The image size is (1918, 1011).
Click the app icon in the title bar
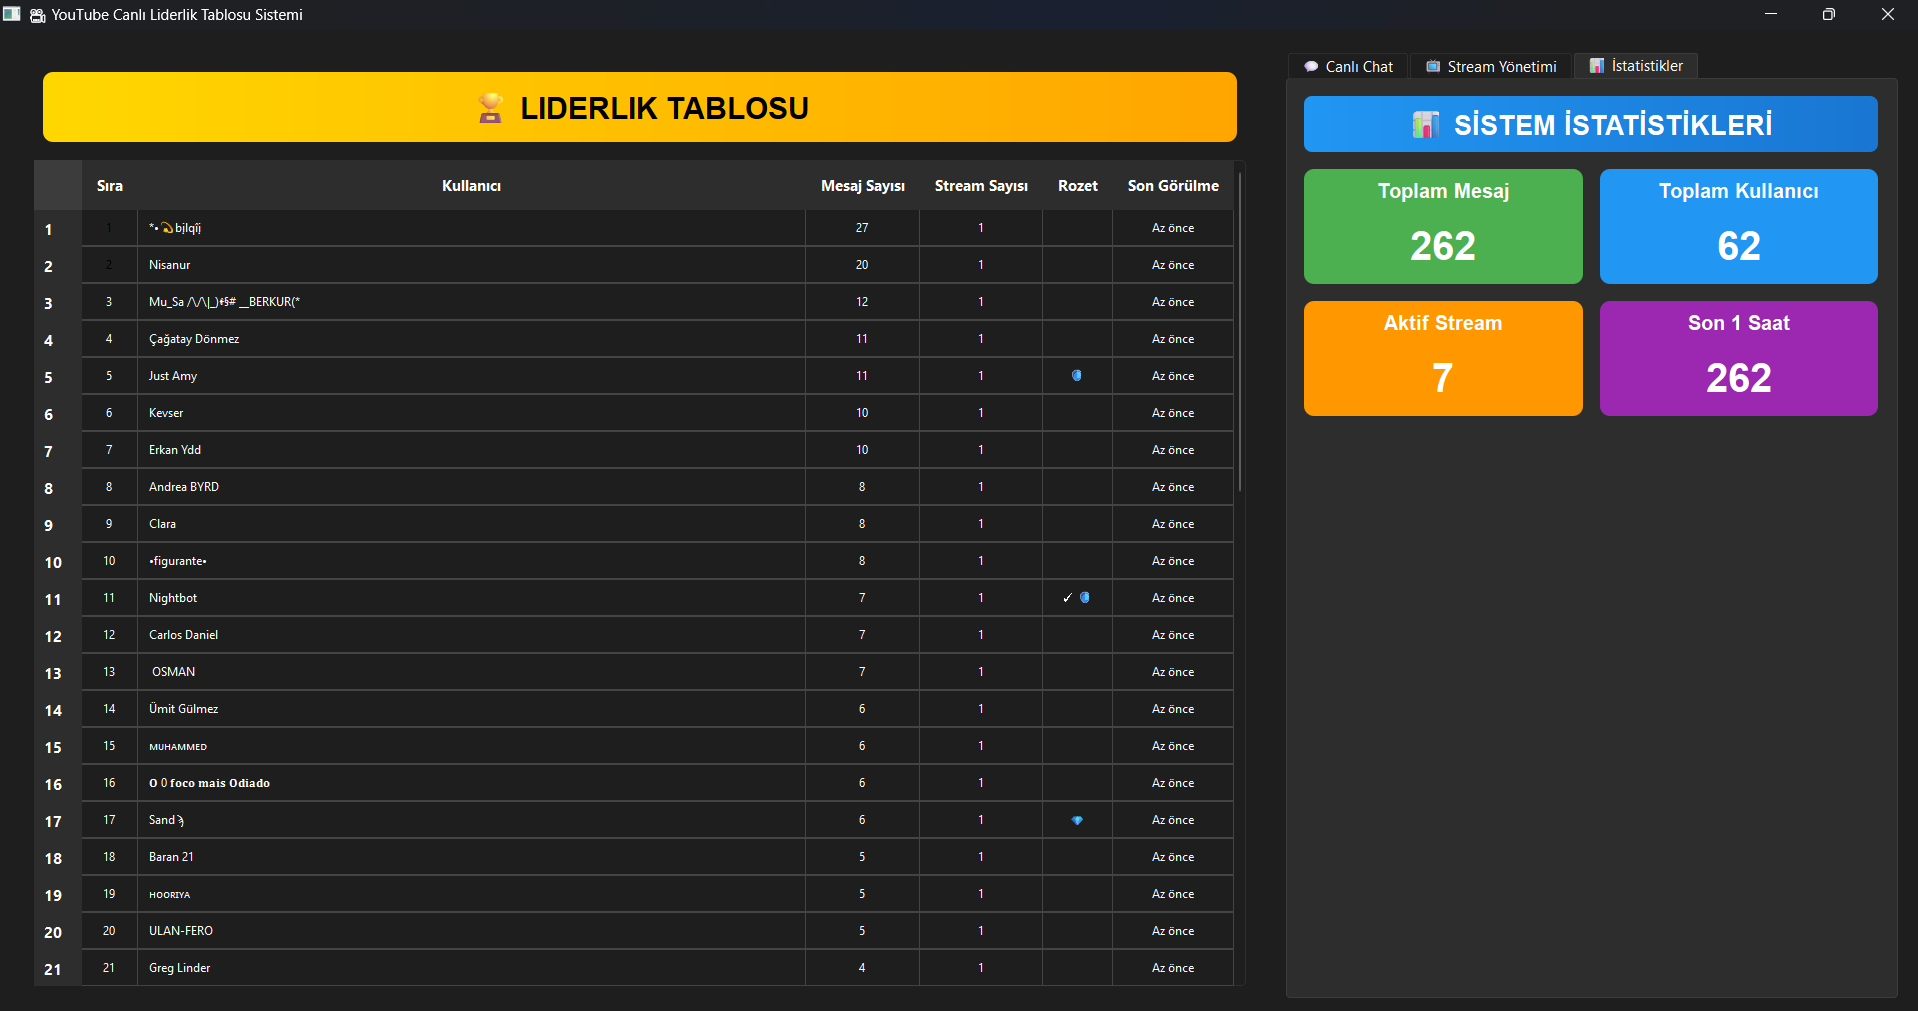point(12,14)
